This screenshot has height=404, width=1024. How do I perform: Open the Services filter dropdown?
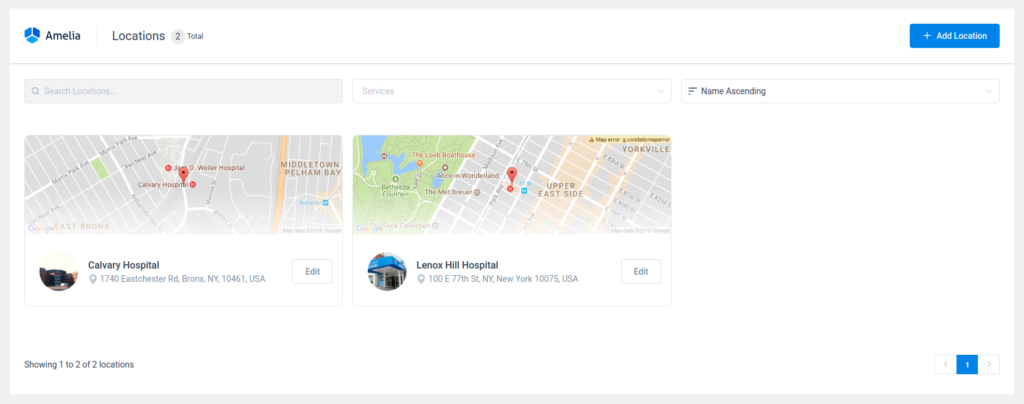[512, 91]
